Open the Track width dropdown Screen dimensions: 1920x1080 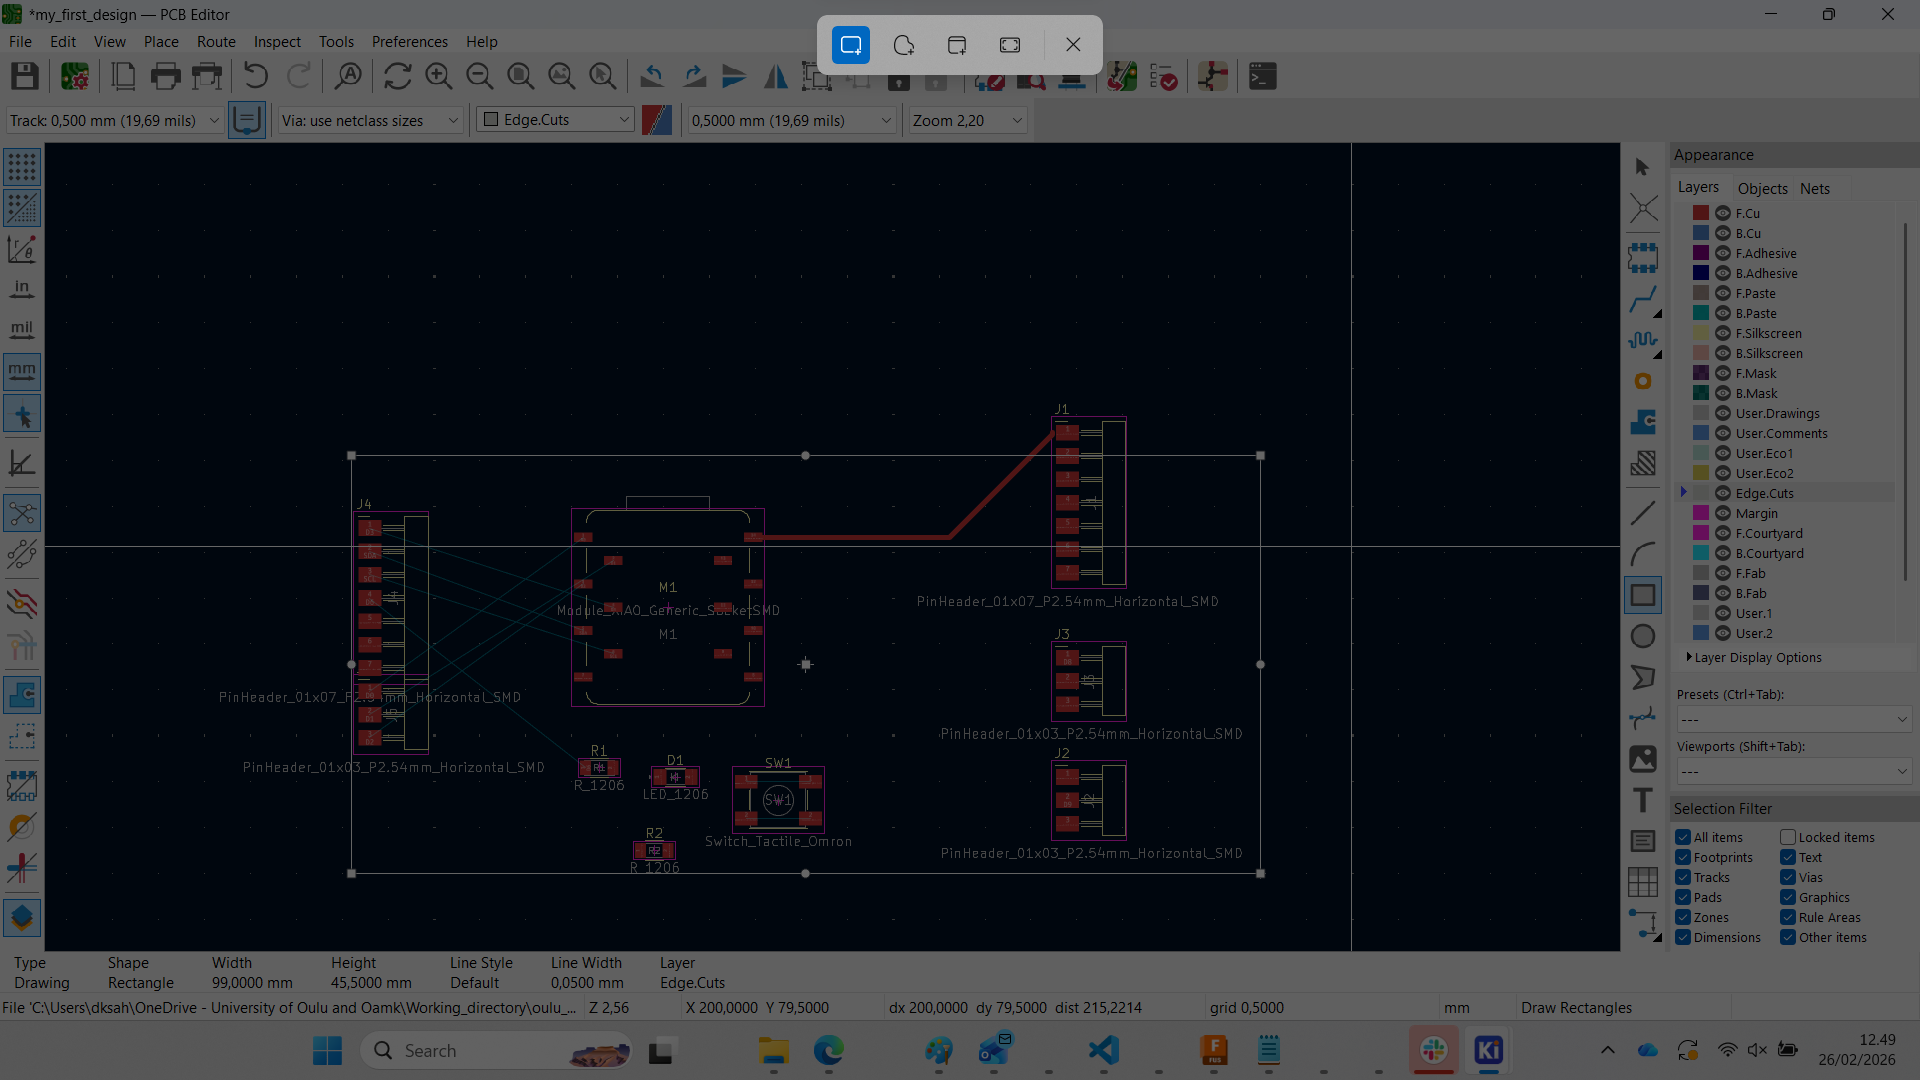pyautogui.click(x=213, y=120)
